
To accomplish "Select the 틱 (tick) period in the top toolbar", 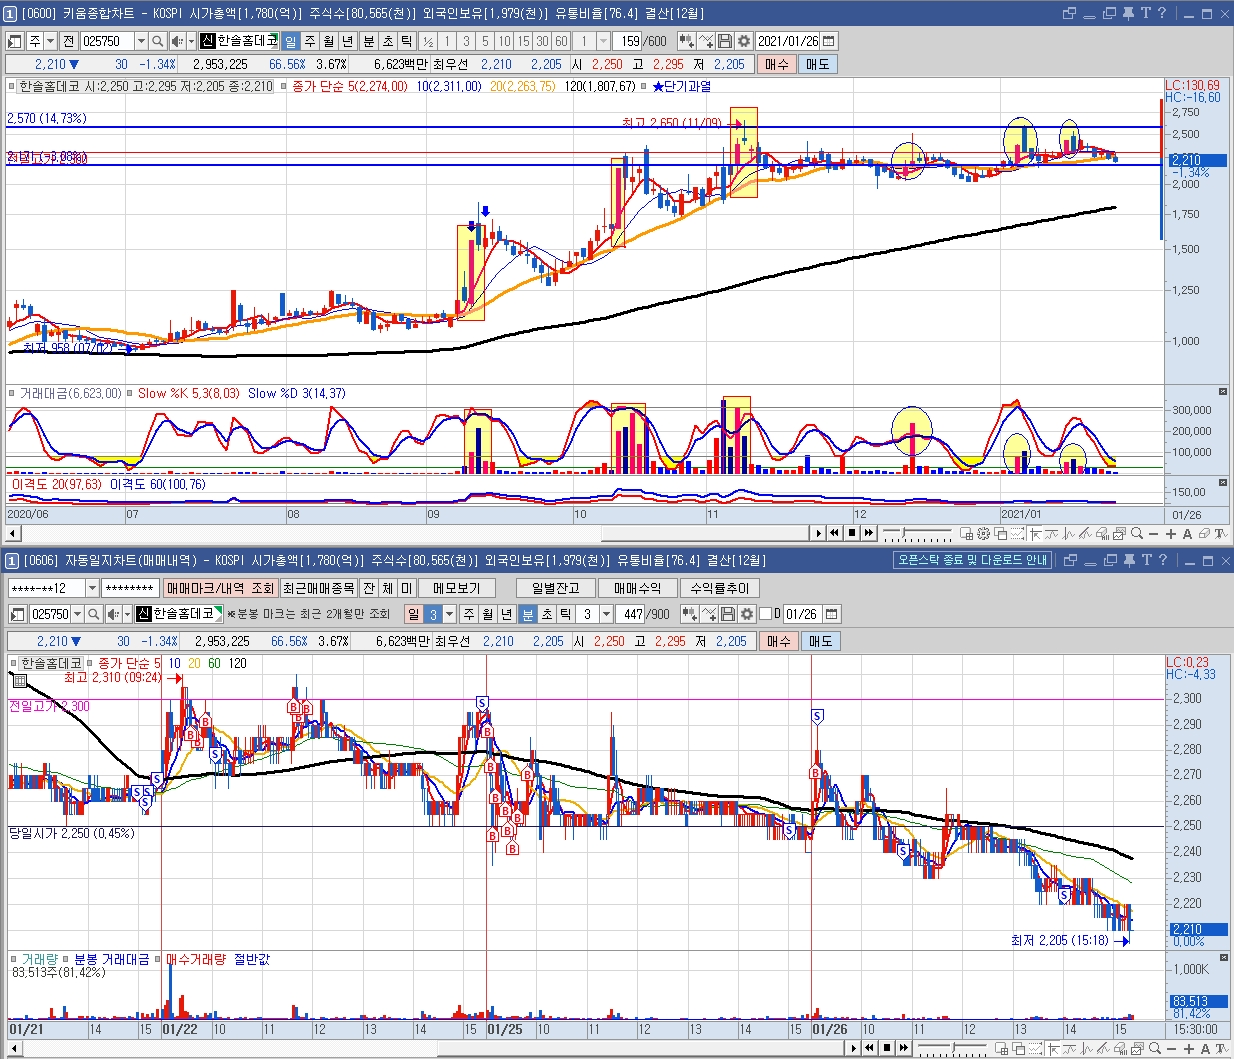I will [407, 41].
